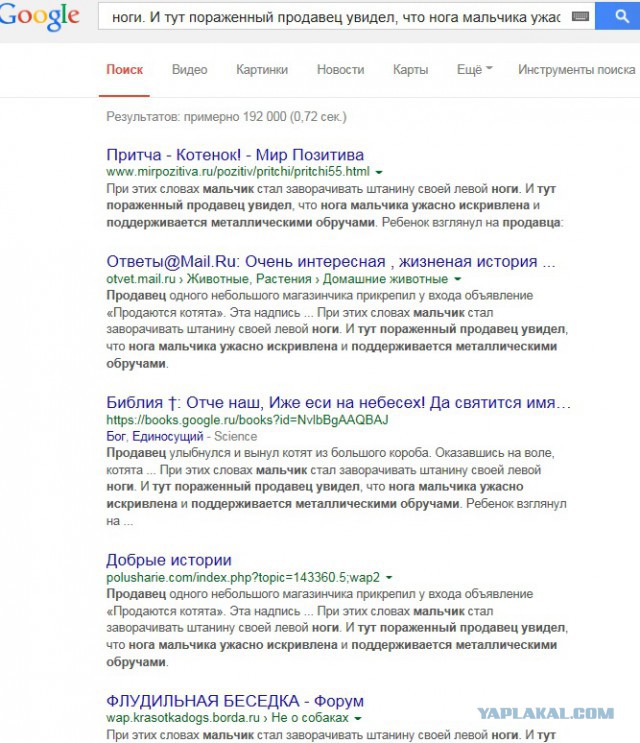Click the blue search magnifier button
Screen dimensions: 640x743
pyautogui.click(x=618, y=16)
